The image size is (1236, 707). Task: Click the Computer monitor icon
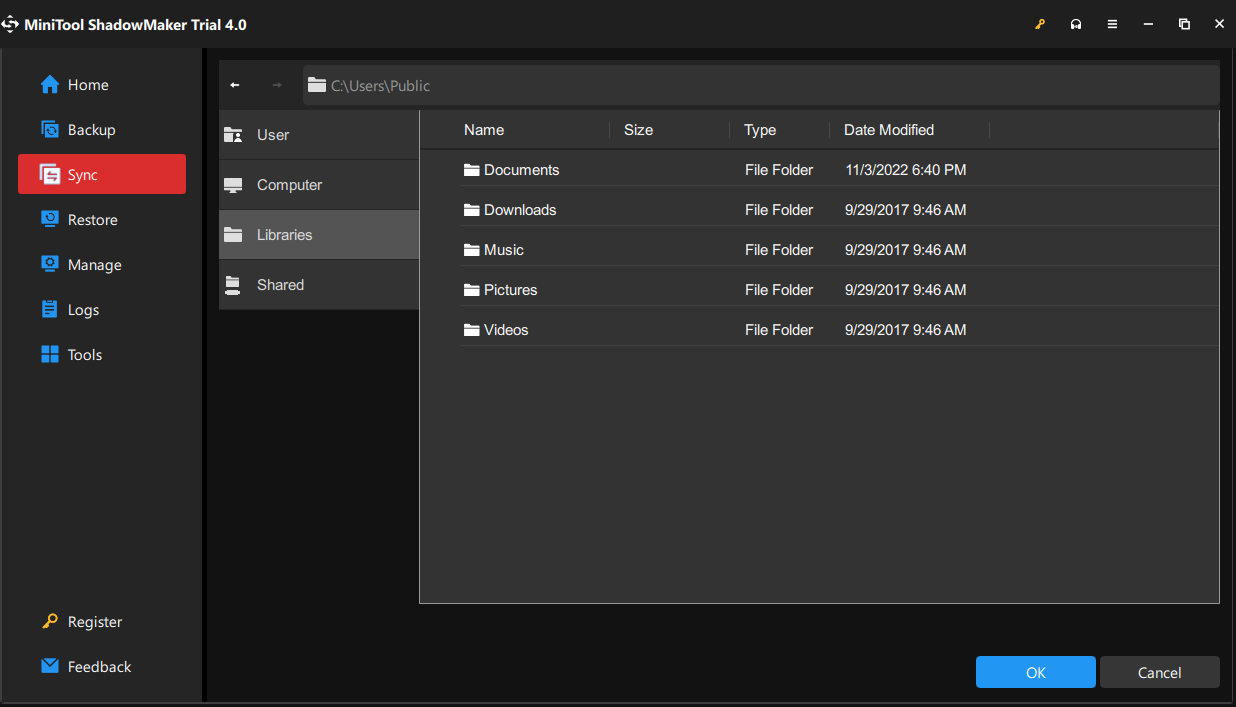click(x=233, y=185)
